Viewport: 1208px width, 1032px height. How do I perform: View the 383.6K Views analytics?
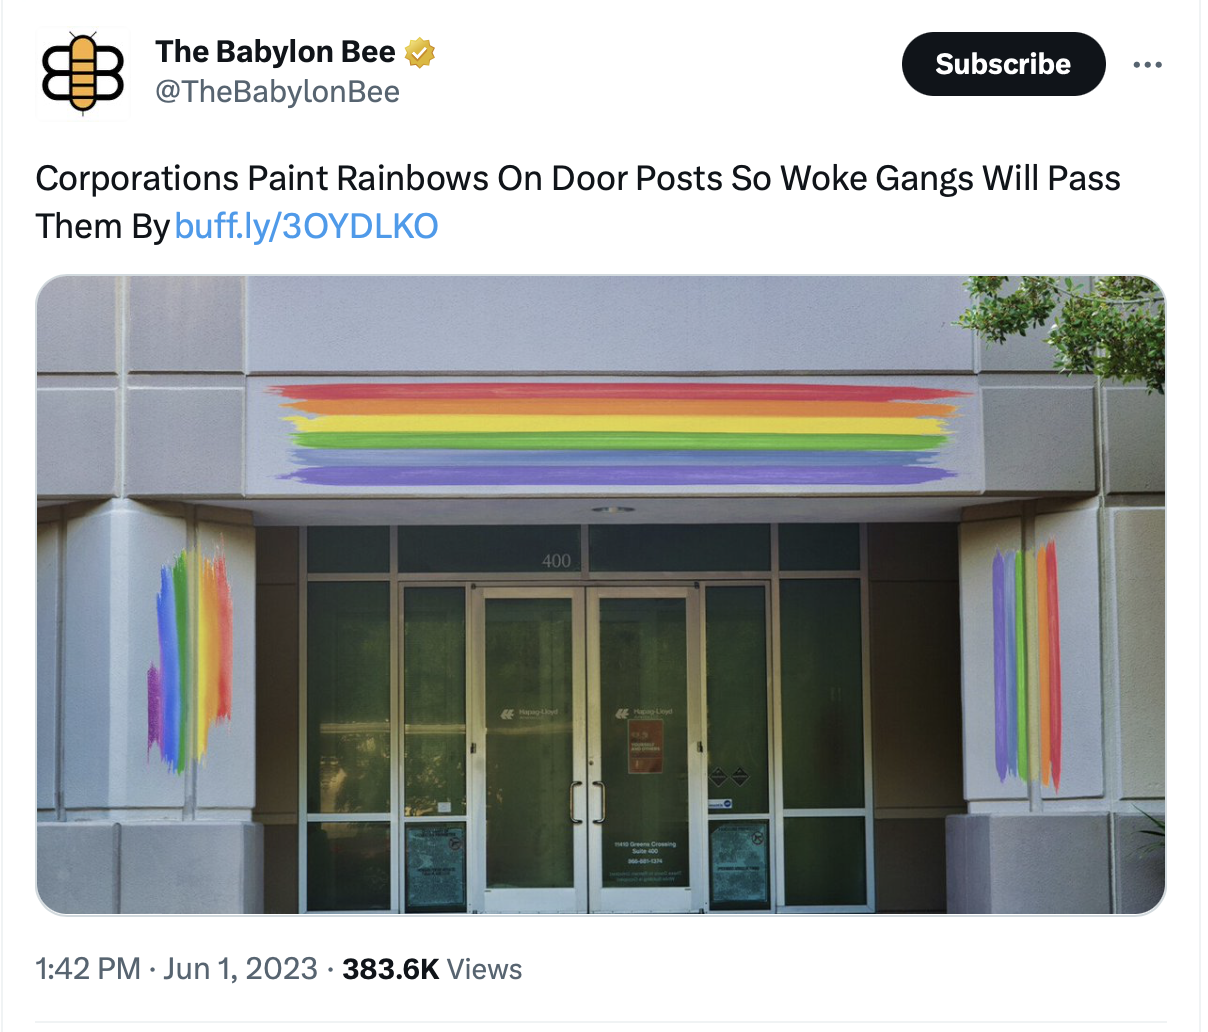tap(432, 969)
